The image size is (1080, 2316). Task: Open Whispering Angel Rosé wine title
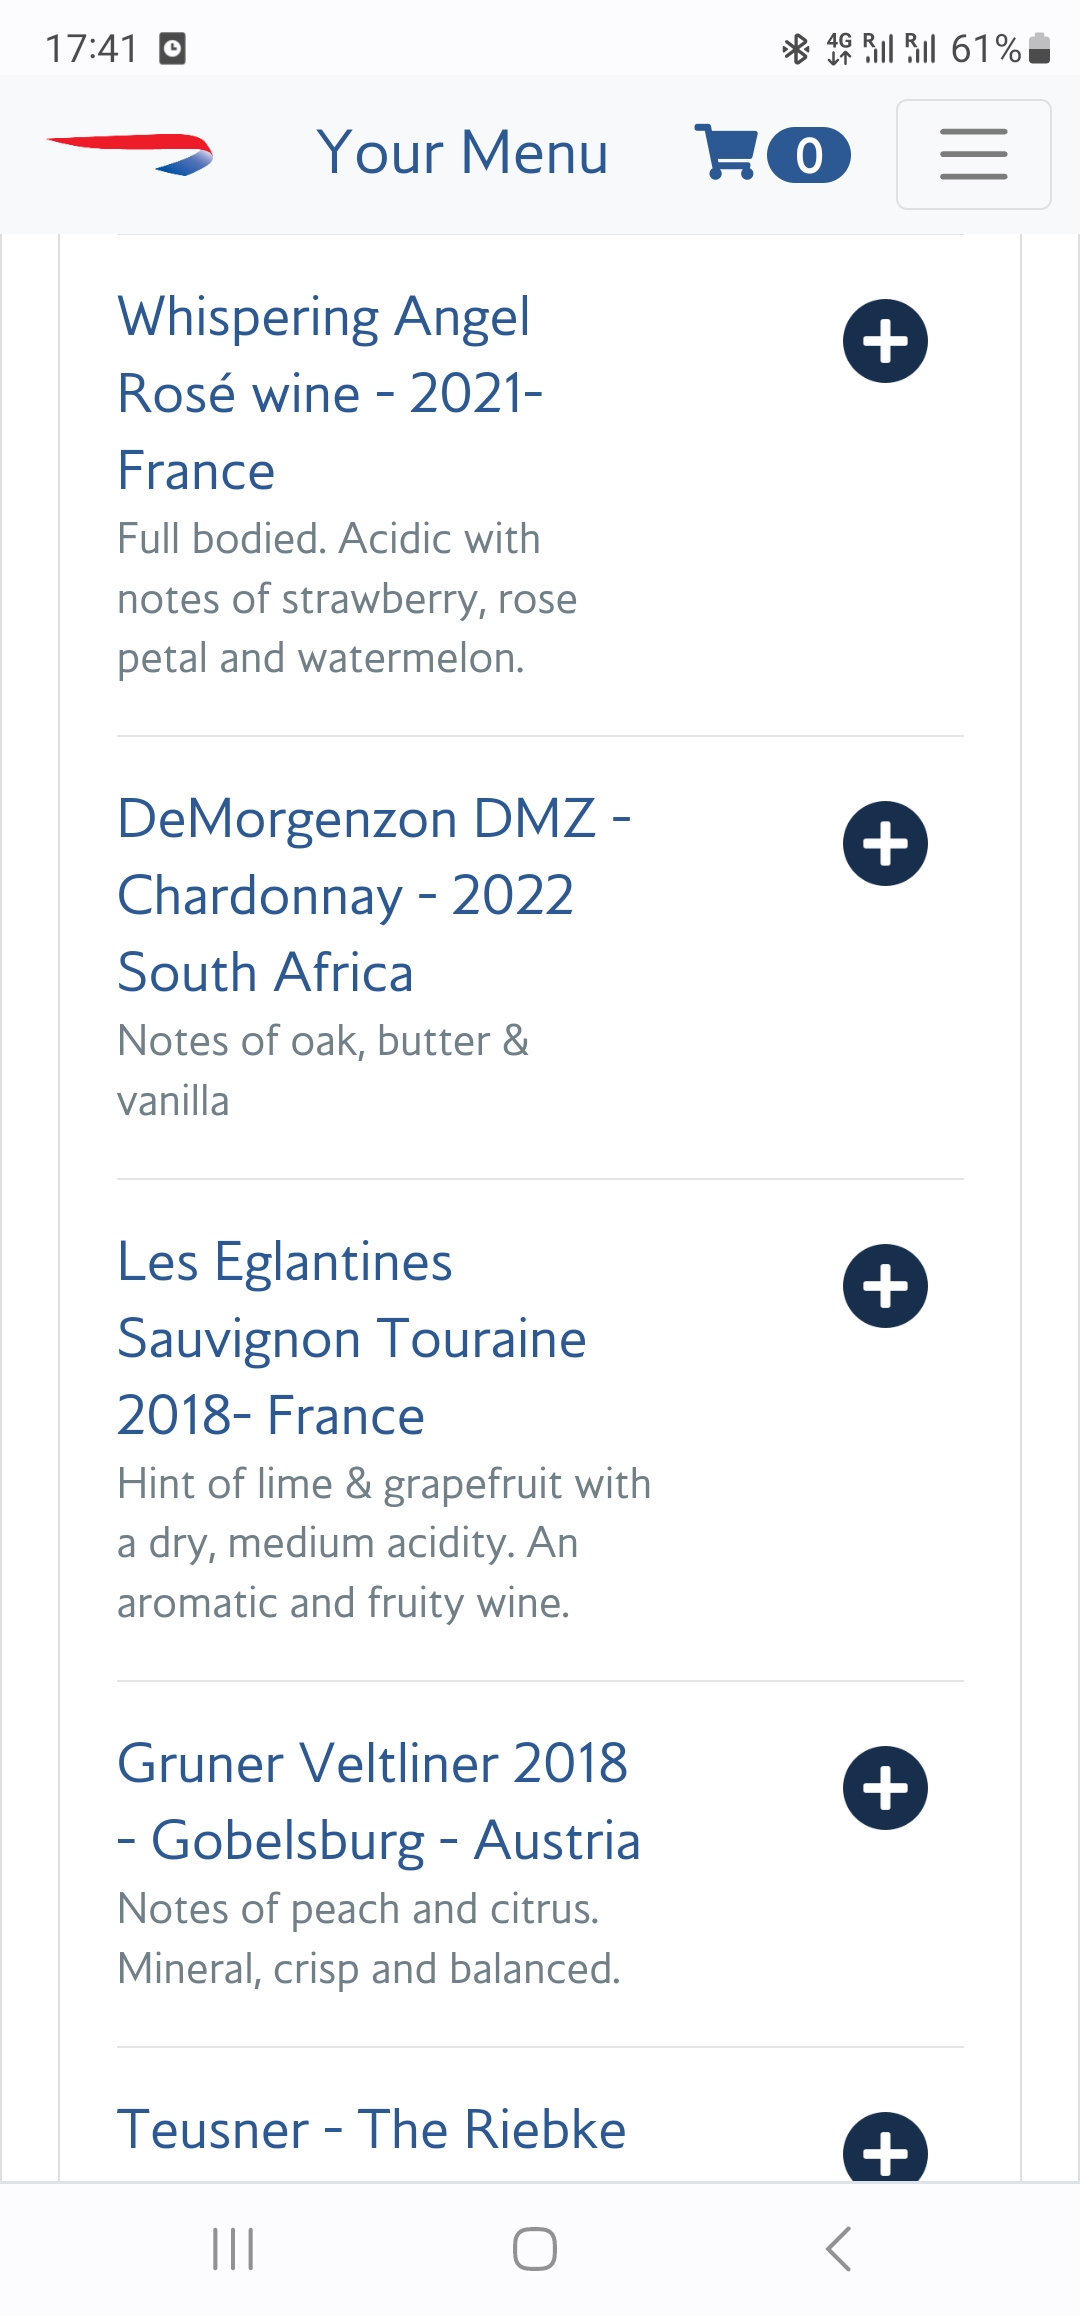(329, 393)
